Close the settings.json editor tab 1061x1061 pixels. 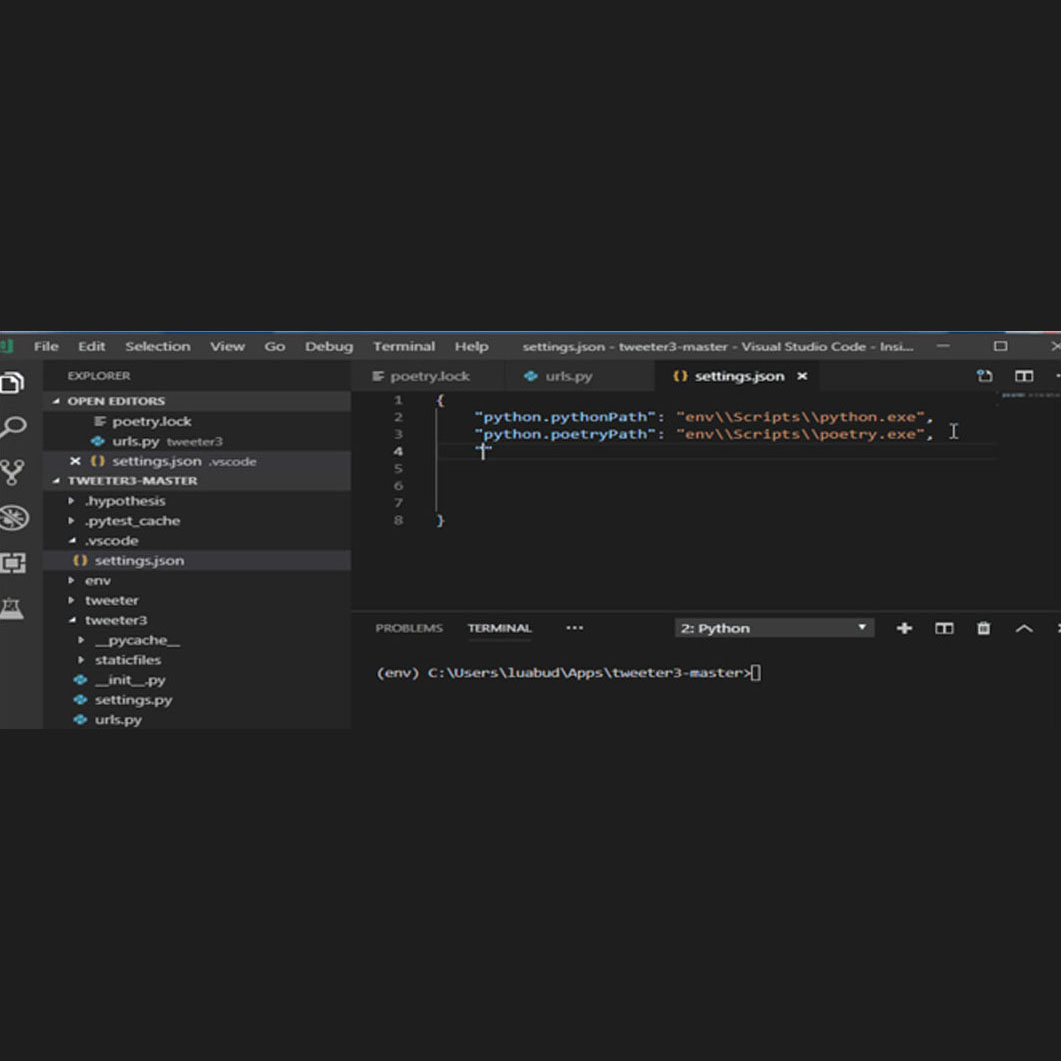pyautogui.click(x=802, y=376)
